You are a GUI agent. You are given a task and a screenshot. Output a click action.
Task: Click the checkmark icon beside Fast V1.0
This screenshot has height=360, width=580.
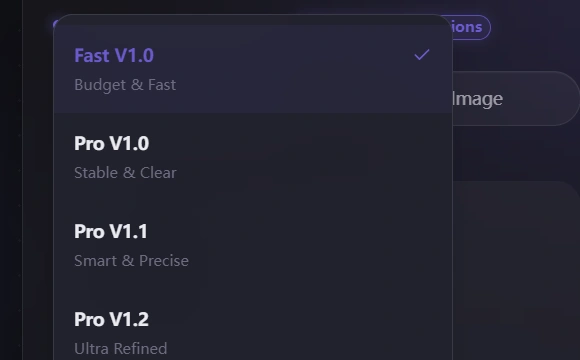tap(422, 55)
